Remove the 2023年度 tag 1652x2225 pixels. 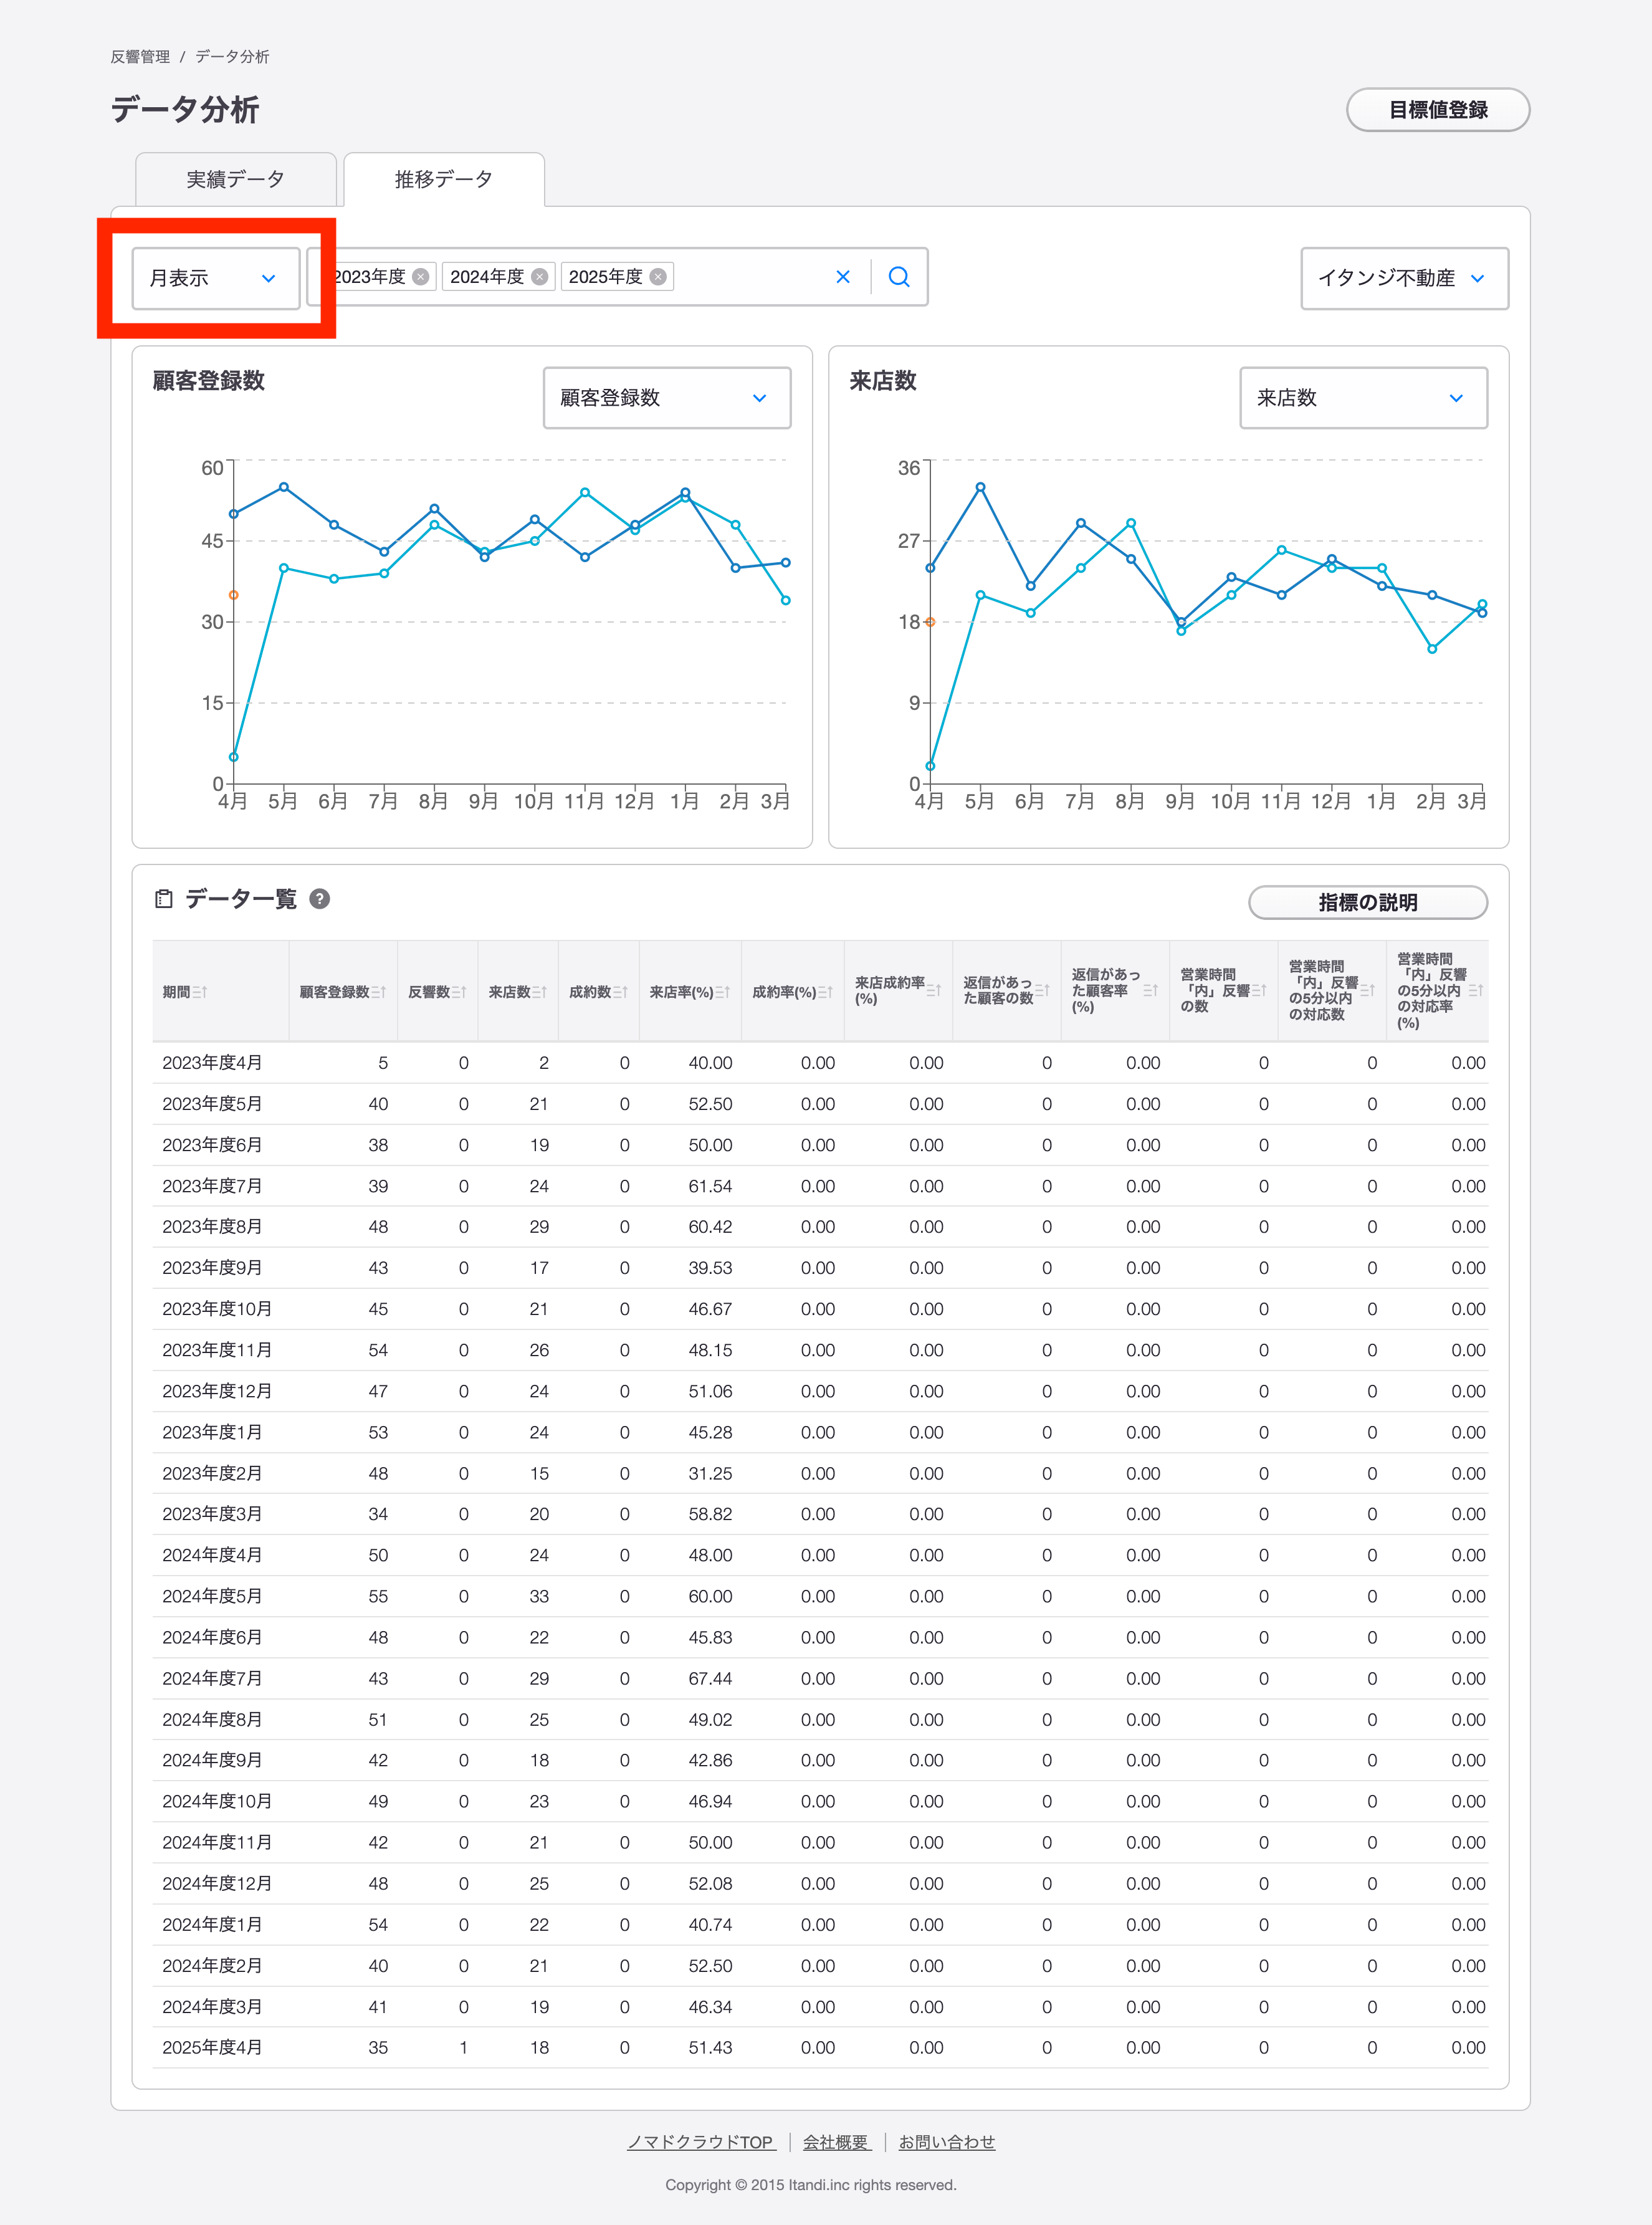421,277
